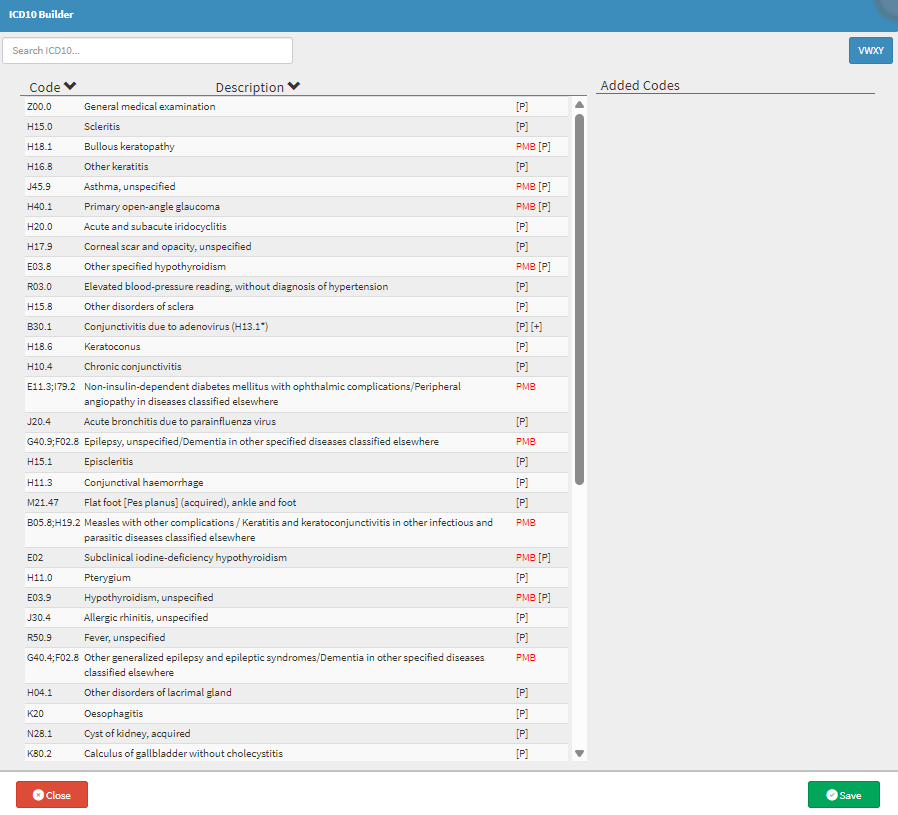
Task: Click the Code column sort chevron
Action: pyautogui.click(x=70, y=87)
